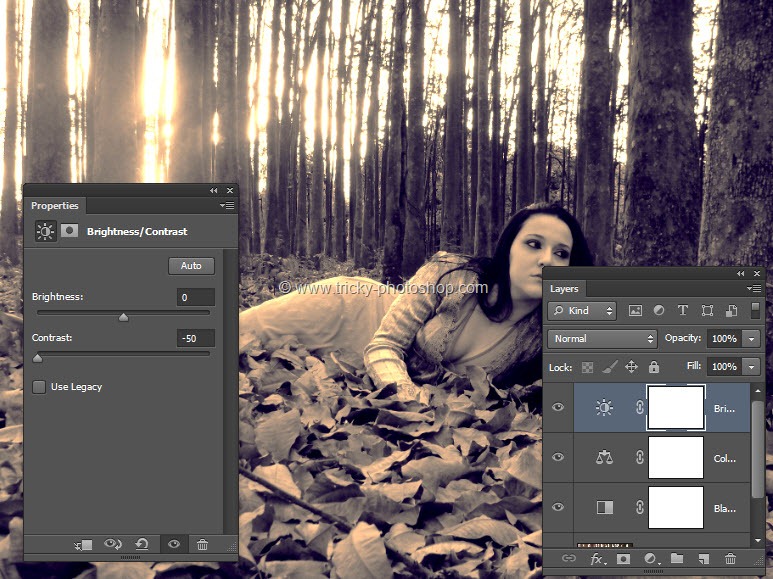Delete the adjustment layer via Properties trash icon
Screen dimensions: 773x579
point(203,544)
